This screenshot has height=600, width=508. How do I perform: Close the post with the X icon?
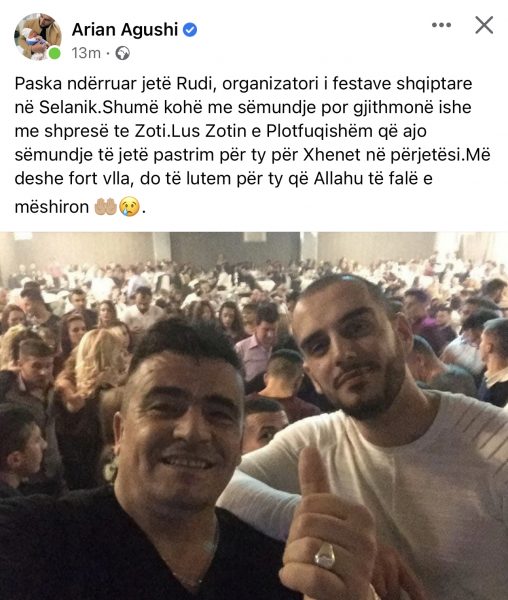(484, 25)
